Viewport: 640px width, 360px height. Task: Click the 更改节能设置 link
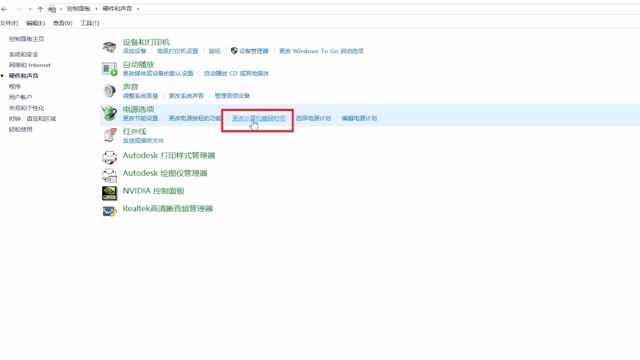coord(140,118)
